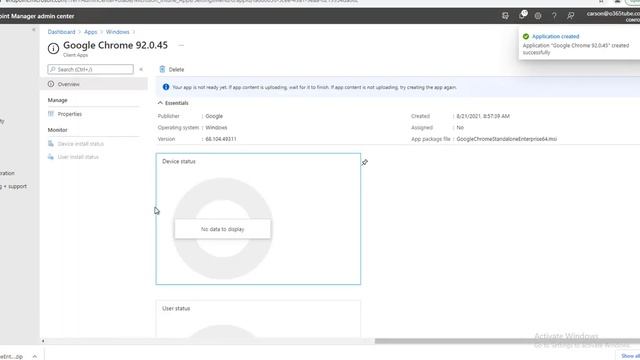Click the Application created notification title
The height and width of the screenshot is (360, 640).
[x=556, y=36]
